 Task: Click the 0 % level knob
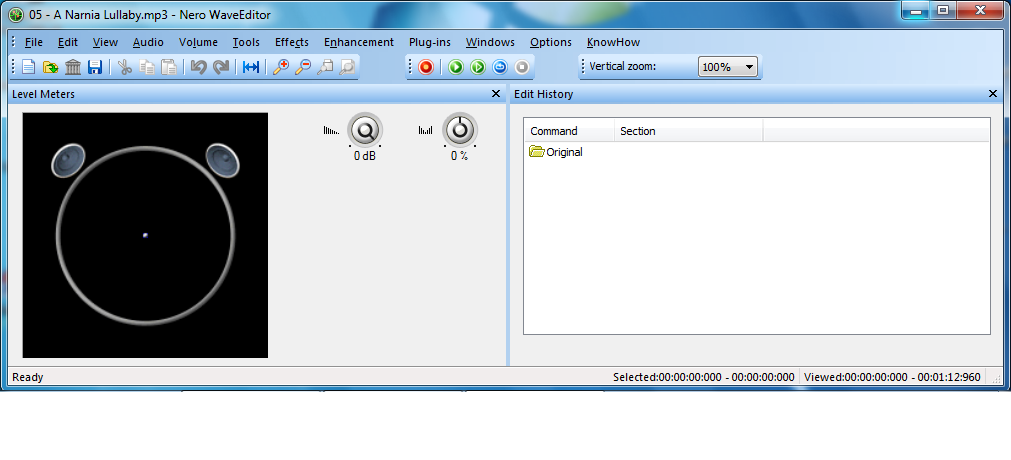pyautogui.click(x=460, y=130)
